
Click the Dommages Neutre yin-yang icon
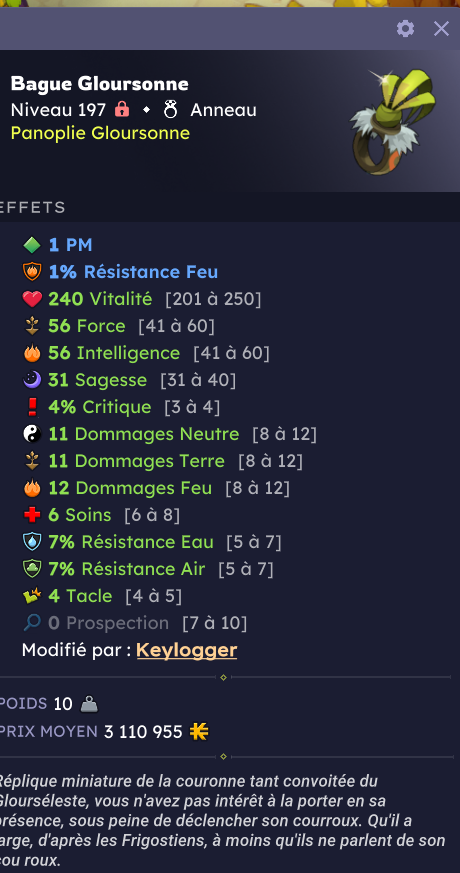pyautogui.click(x=32, y=434)
